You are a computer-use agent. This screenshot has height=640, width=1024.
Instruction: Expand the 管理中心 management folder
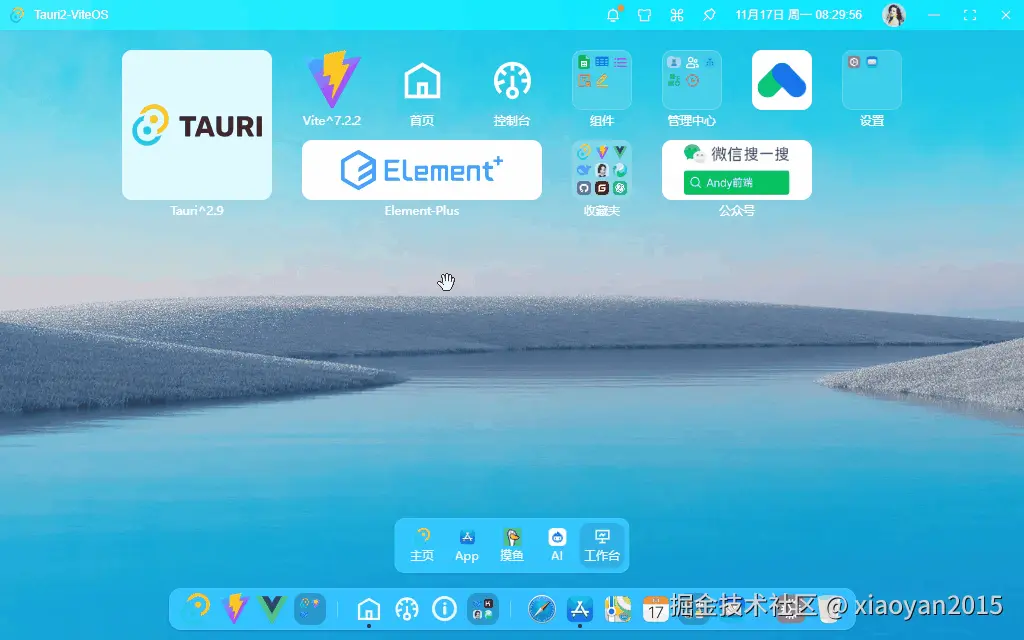(x=692, y=80)
